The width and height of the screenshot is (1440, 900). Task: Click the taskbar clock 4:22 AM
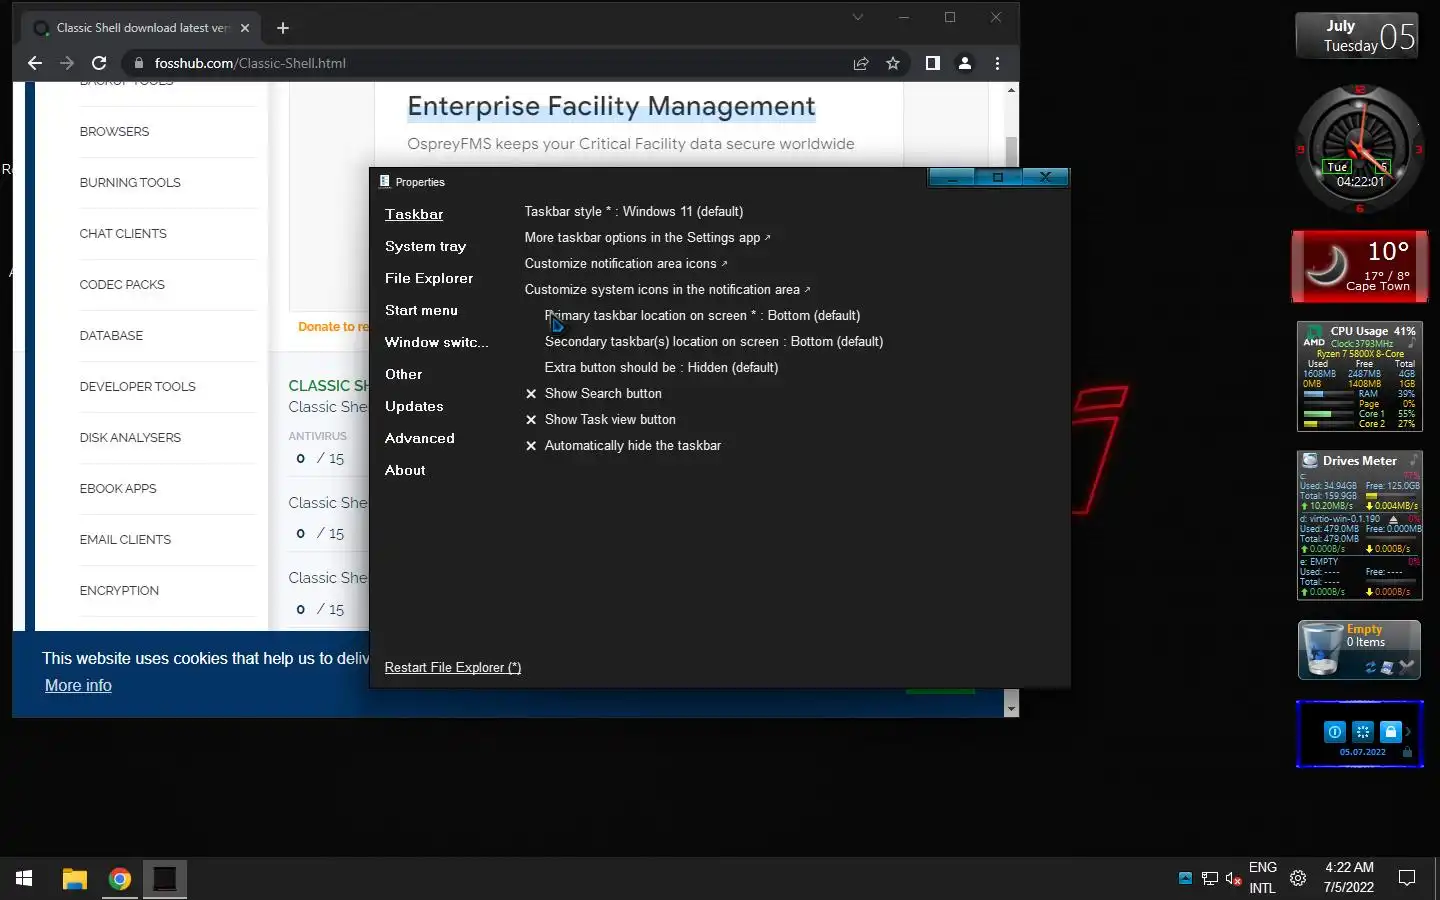1349,878
